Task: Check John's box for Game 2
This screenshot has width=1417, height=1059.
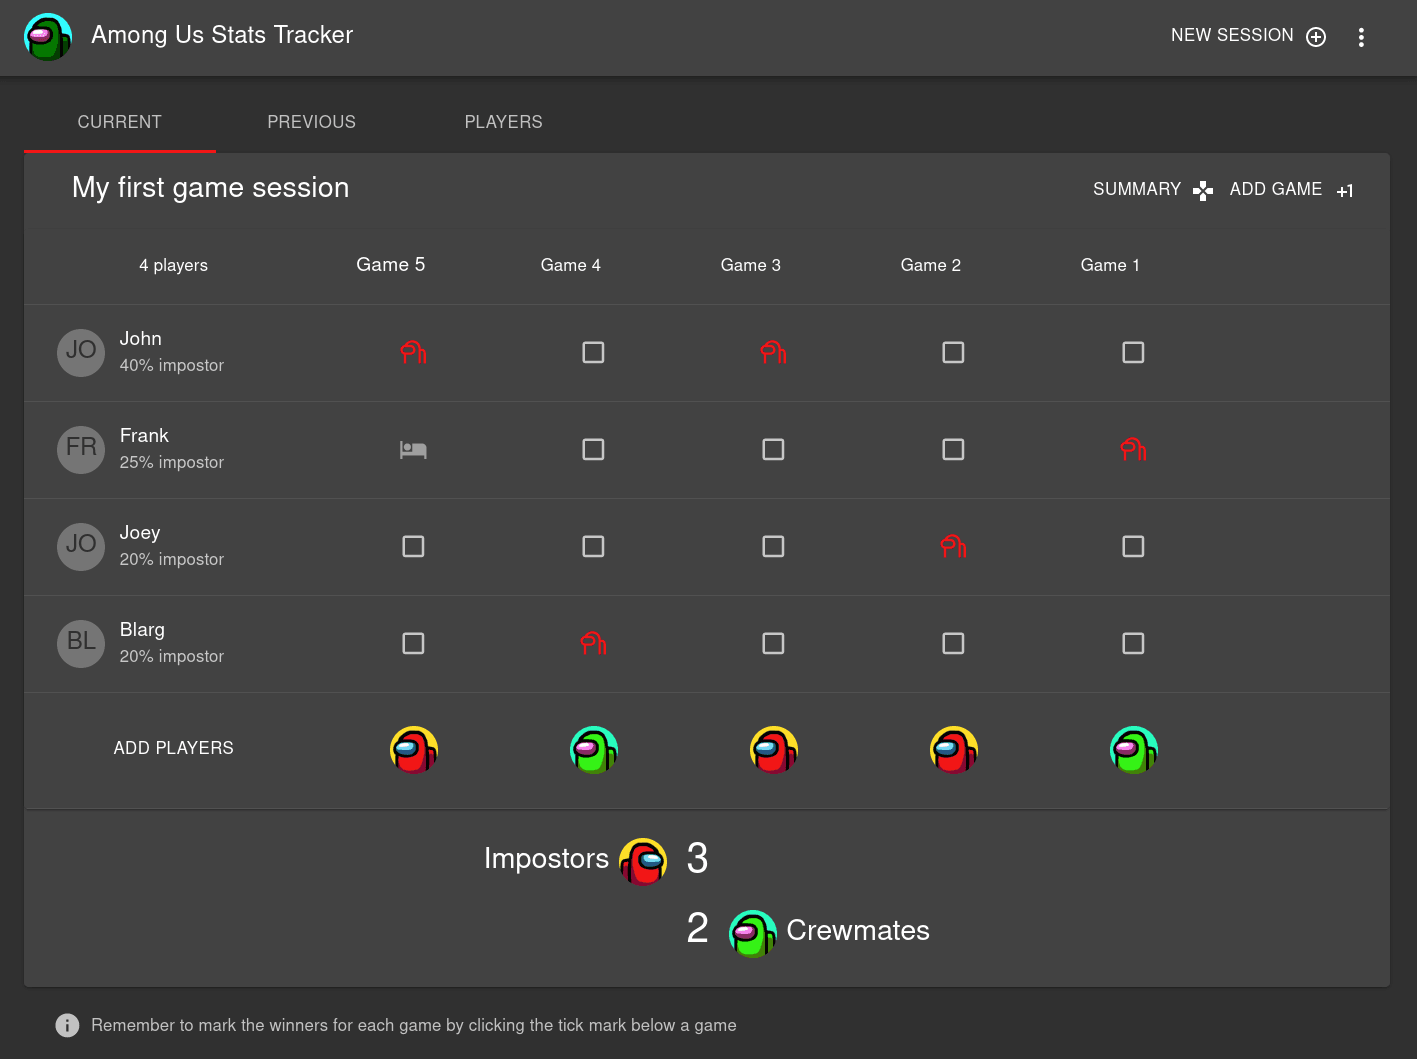Action: point(953,352)
